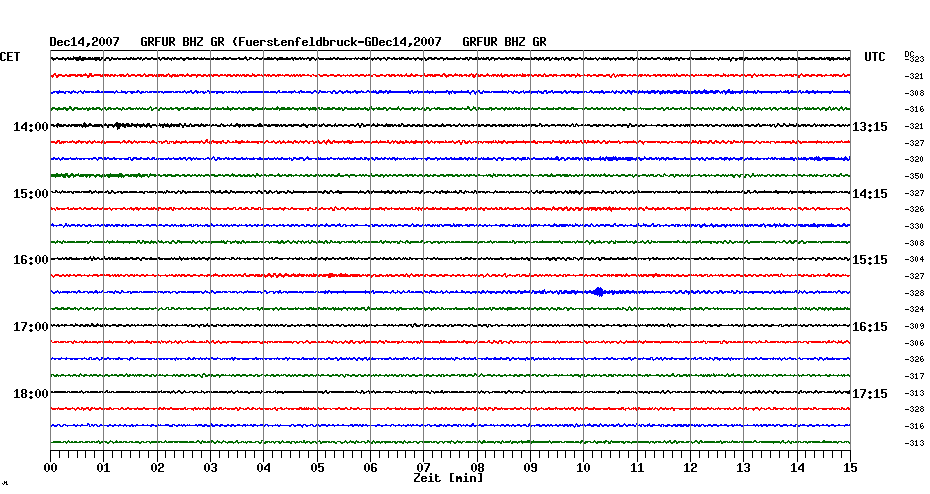Select the 15:00 CET time label

(31, 193)
